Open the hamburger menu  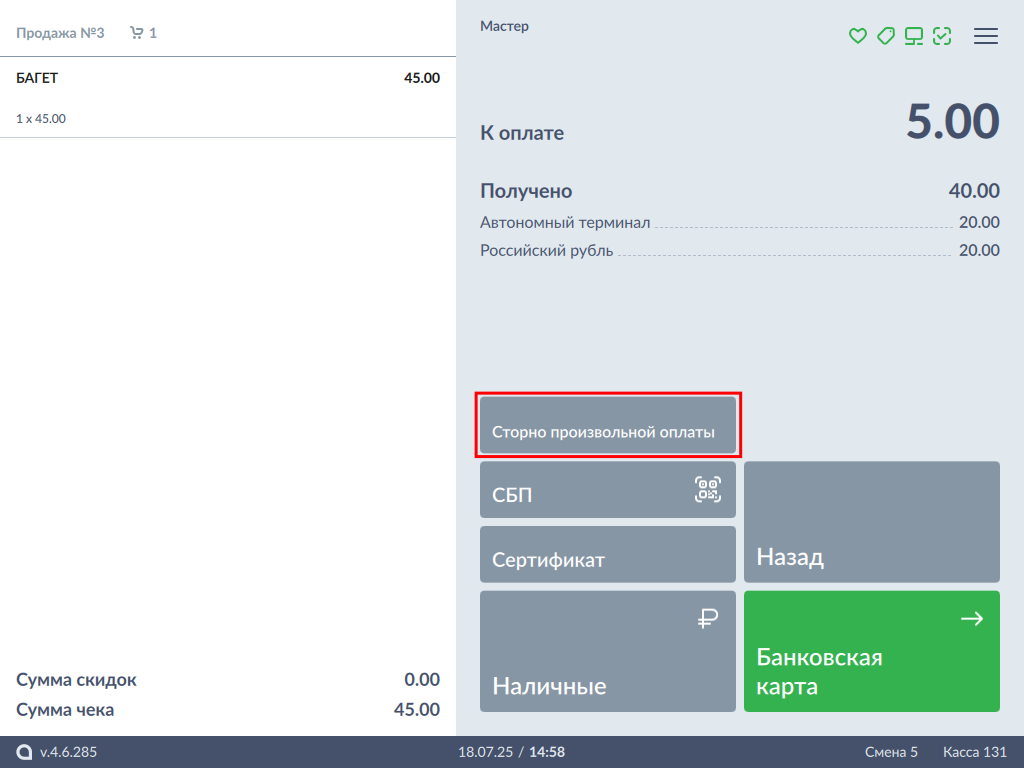tap(986, 36)
